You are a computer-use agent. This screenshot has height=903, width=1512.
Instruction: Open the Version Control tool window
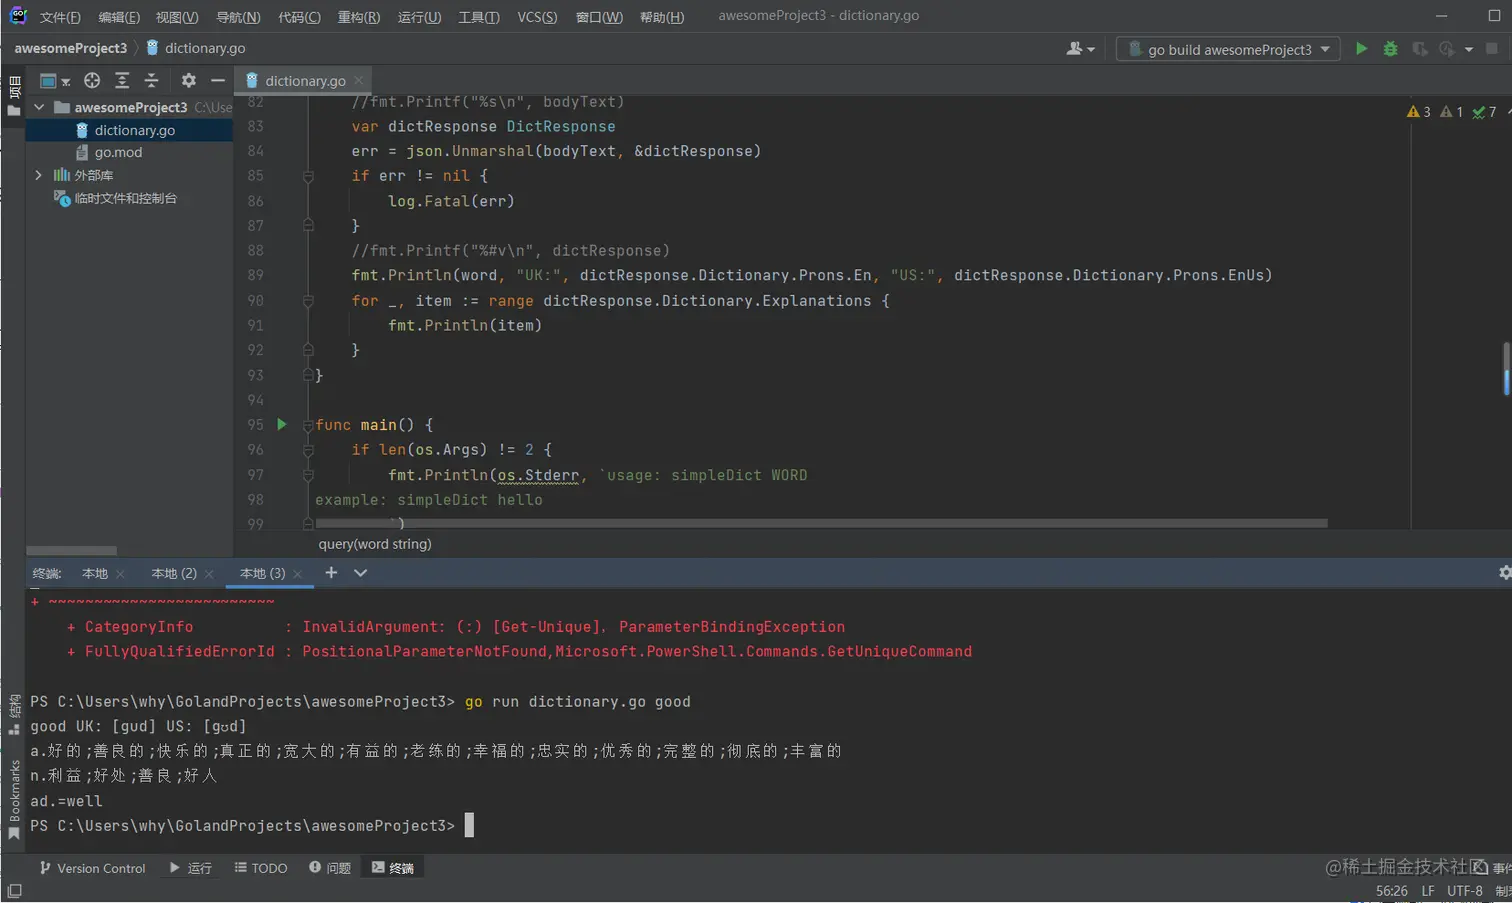(x=92, y=868)
